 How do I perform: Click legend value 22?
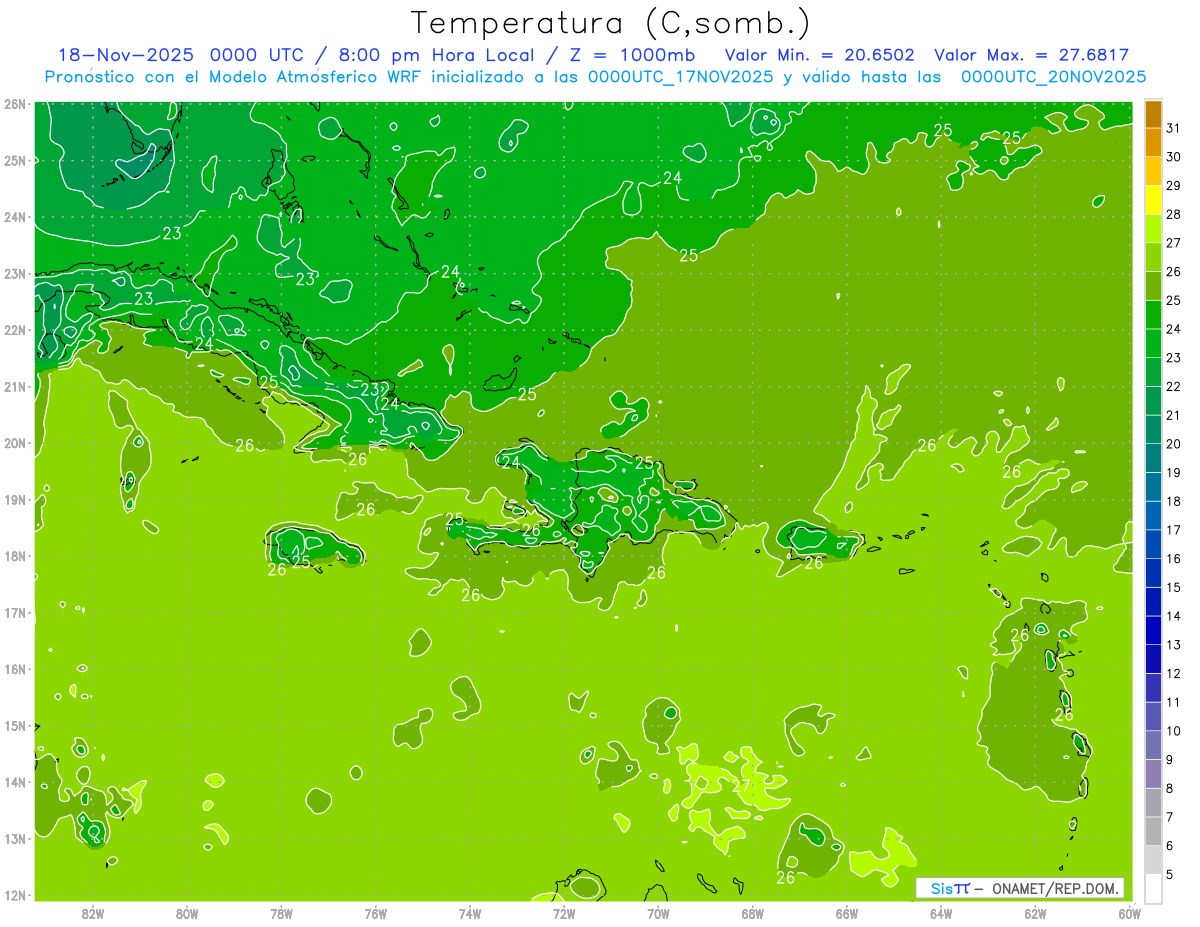[x=1173, y=387]
